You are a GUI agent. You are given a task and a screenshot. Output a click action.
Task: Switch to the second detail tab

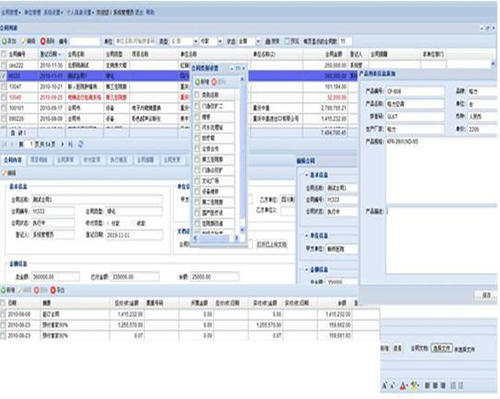tap(39, 160)
